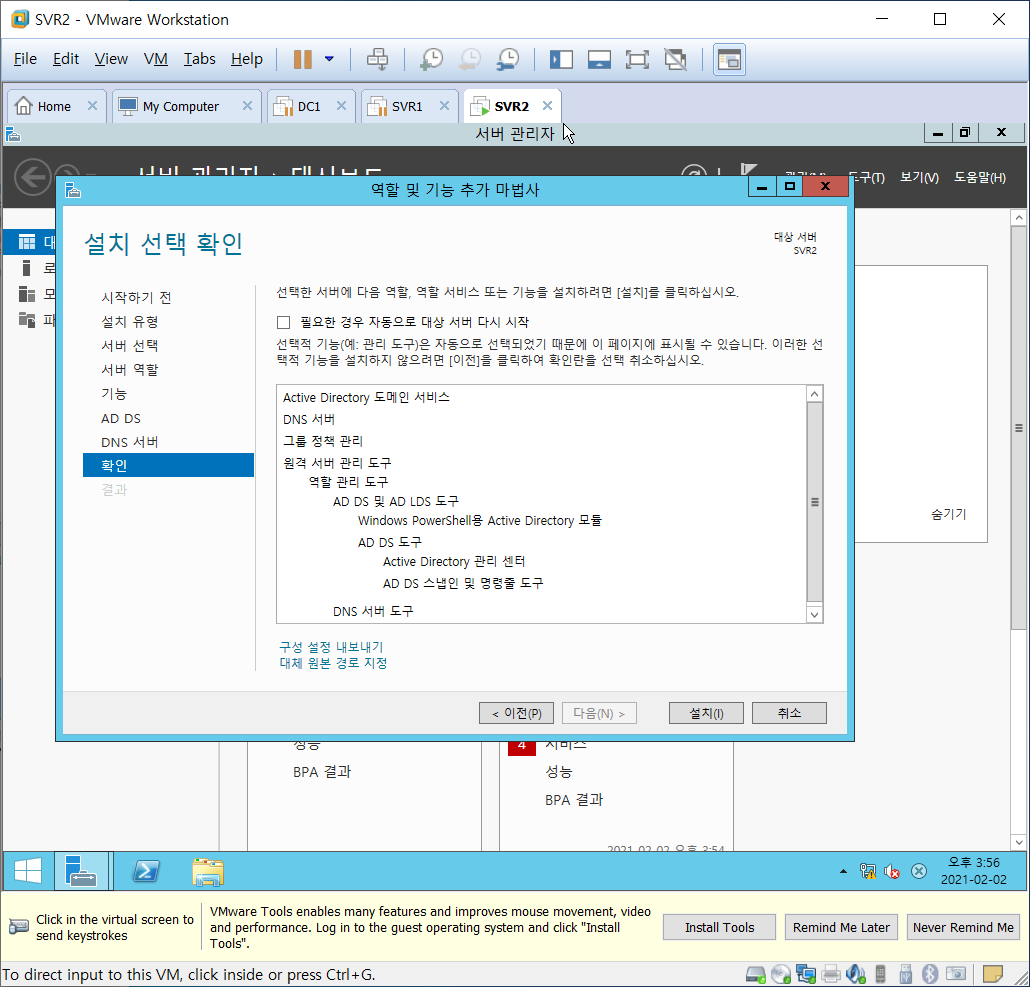Click 'Active Directory 도메인 서비스' in the list

[366, 397]
